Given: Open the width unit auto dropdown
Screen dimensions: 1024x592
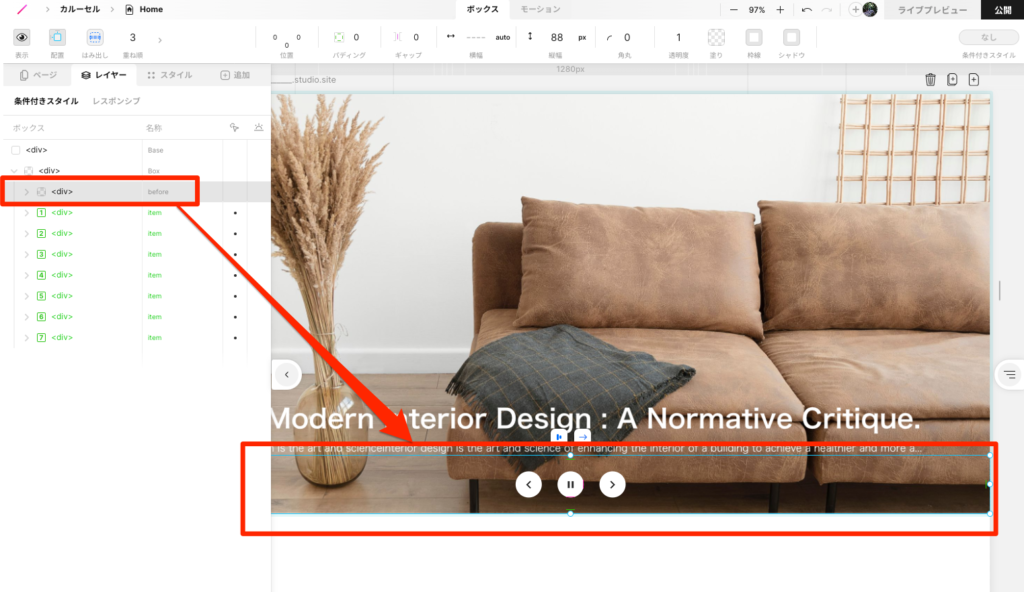Looking at the screenshot, I should pyautogui.click(x=502, y=37).
